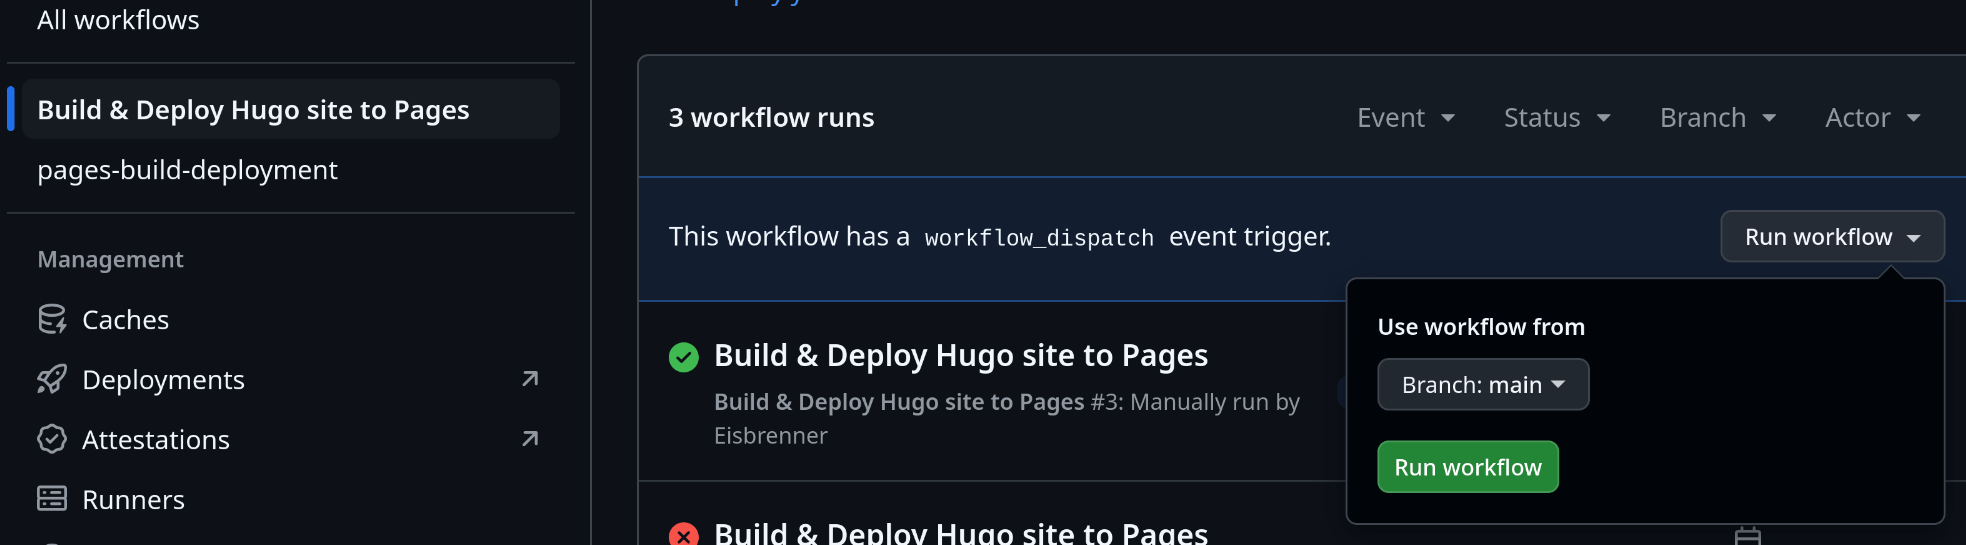Open Runners management page

(133, 500)
